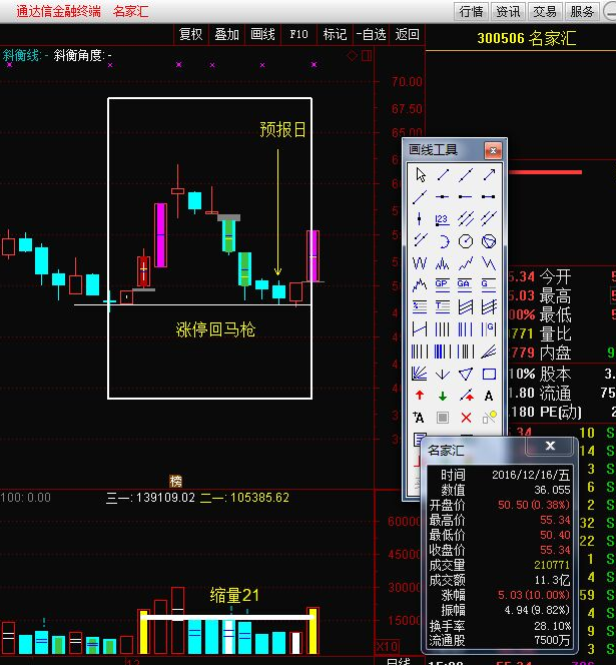
Task: Click the 预报日 annotation text
Action: [x=283, y=129]
